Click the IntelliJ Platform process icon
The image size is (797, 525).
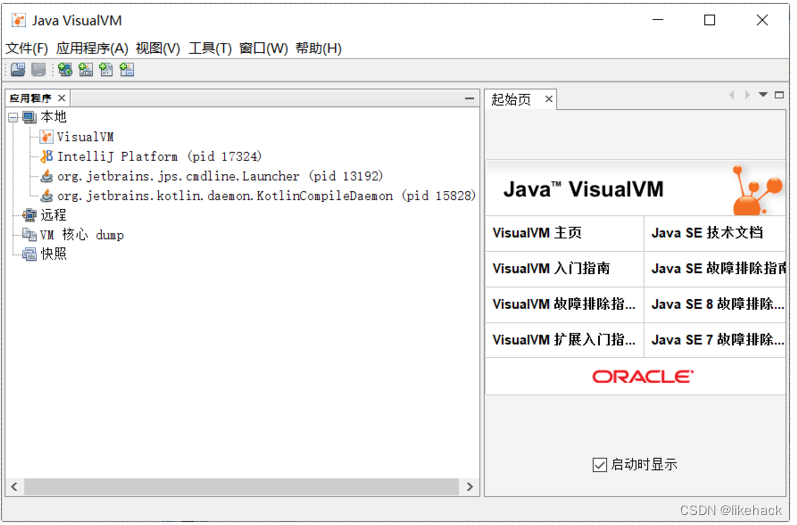pos(46,156)
